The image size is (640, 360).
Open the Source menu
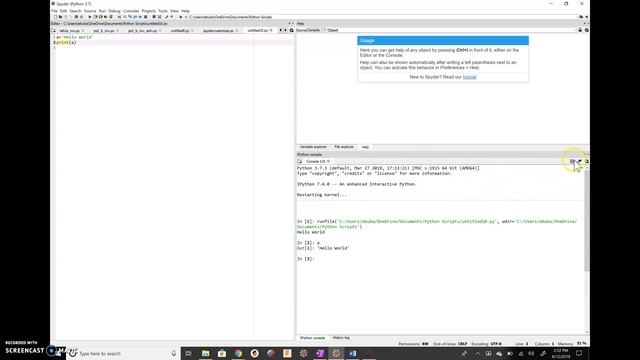(90, 11)
